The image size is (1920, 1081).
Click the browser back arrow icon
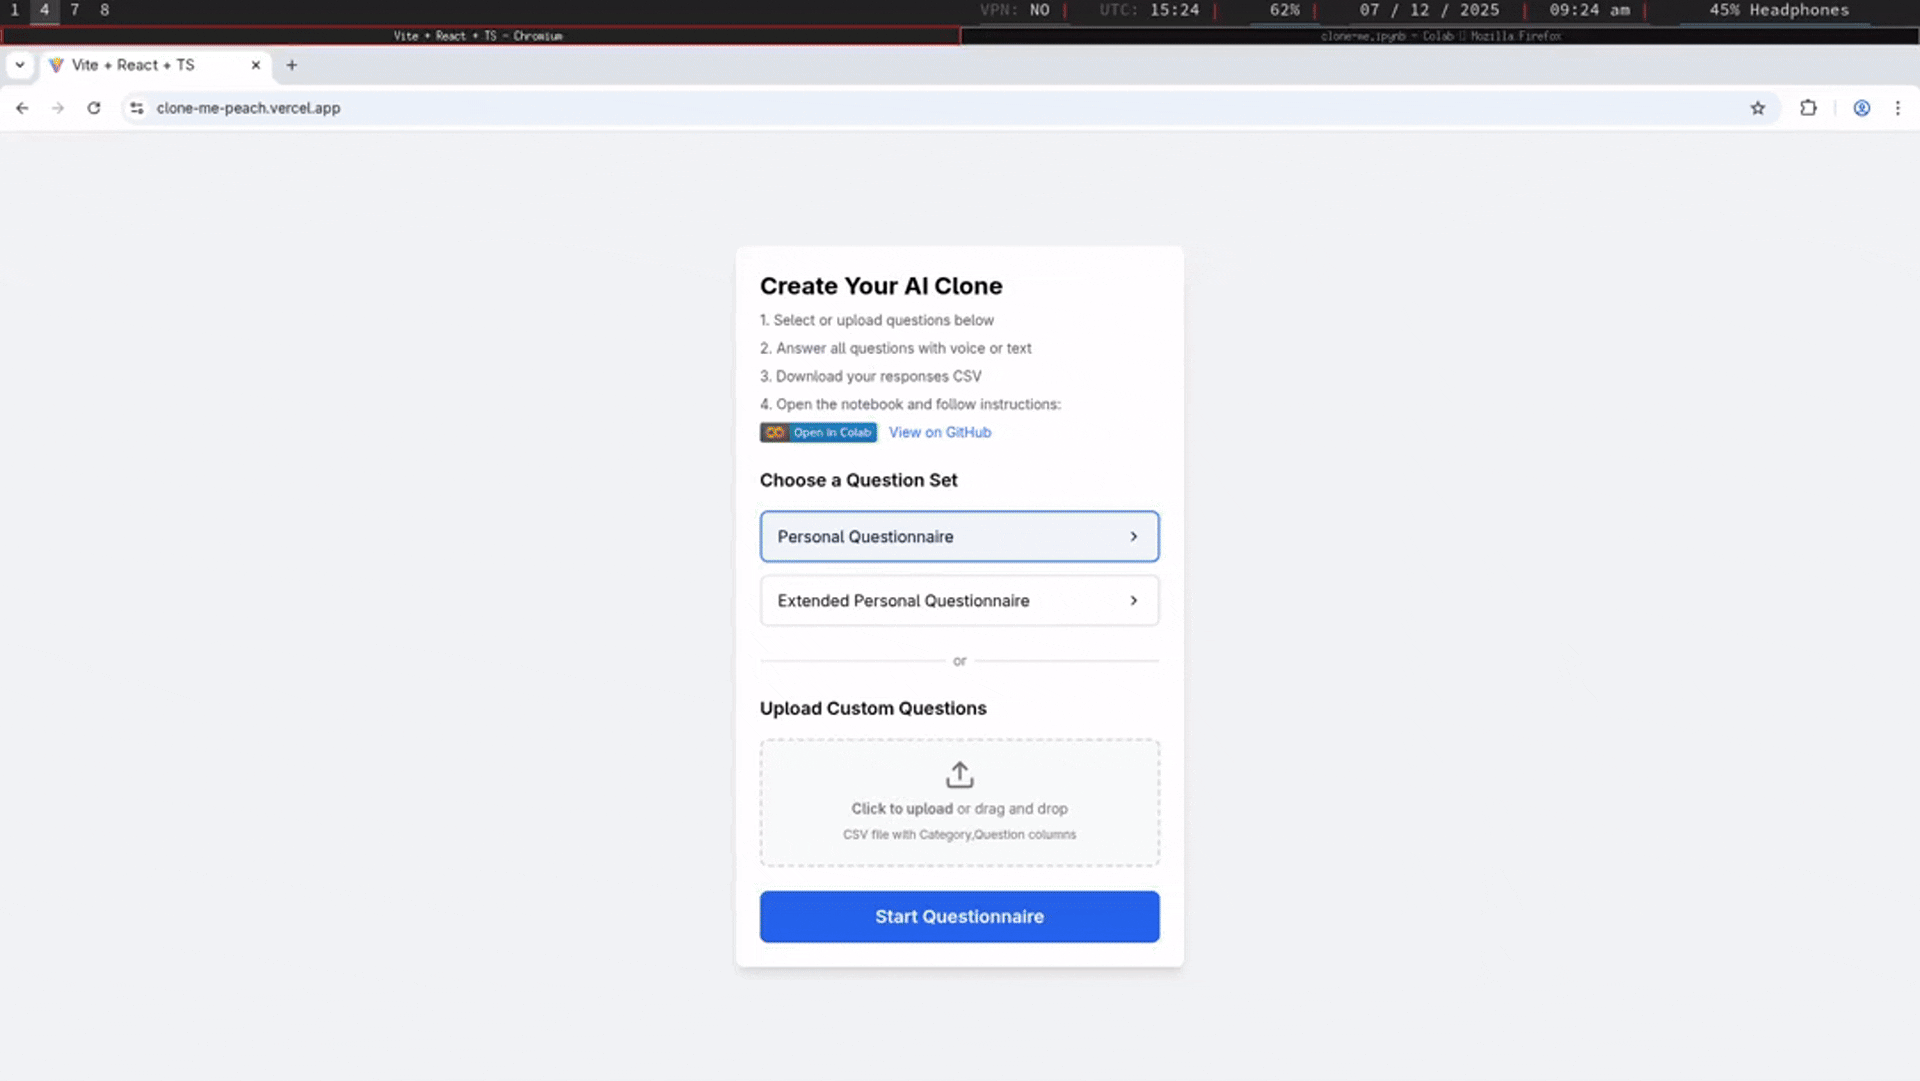point(22,108)
